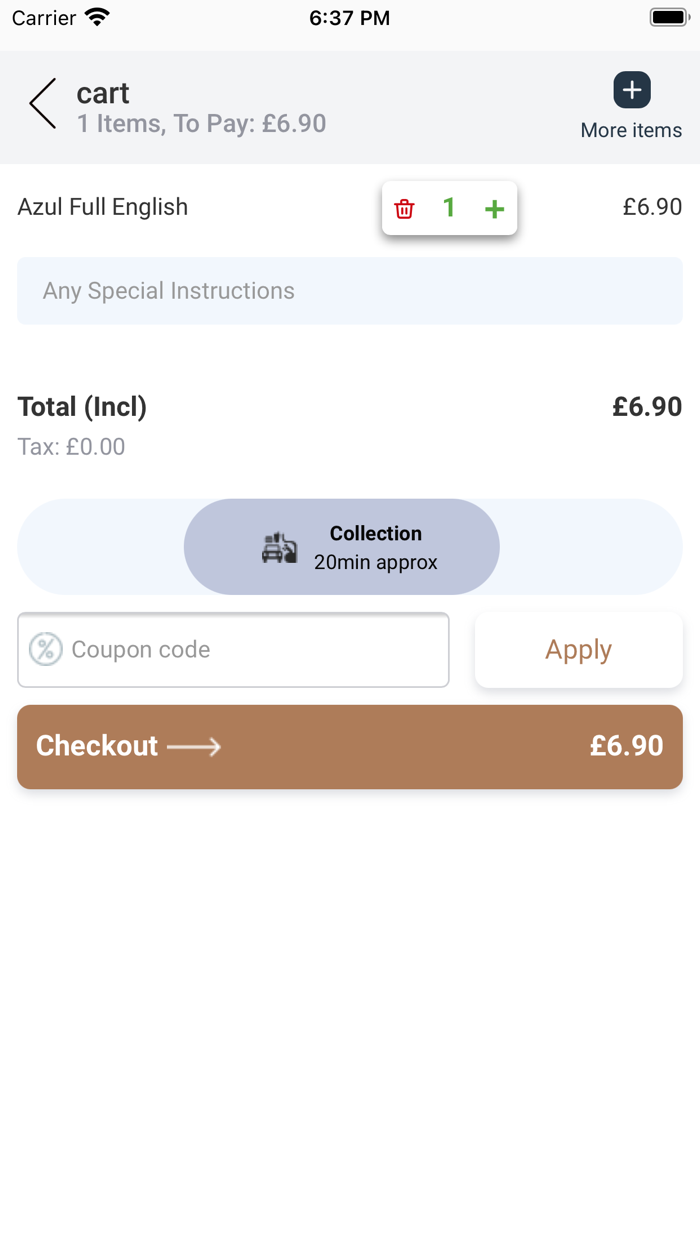Increase quantity with the green plus icon

pos(494,209)
